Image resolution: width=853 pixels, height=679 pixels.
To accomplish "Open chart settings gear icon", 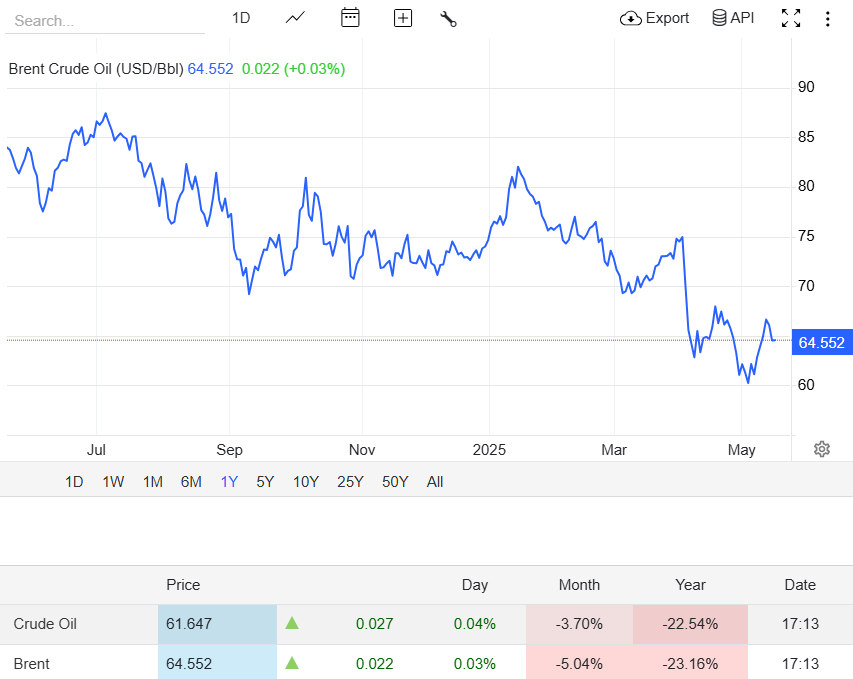I will point(821,449).
